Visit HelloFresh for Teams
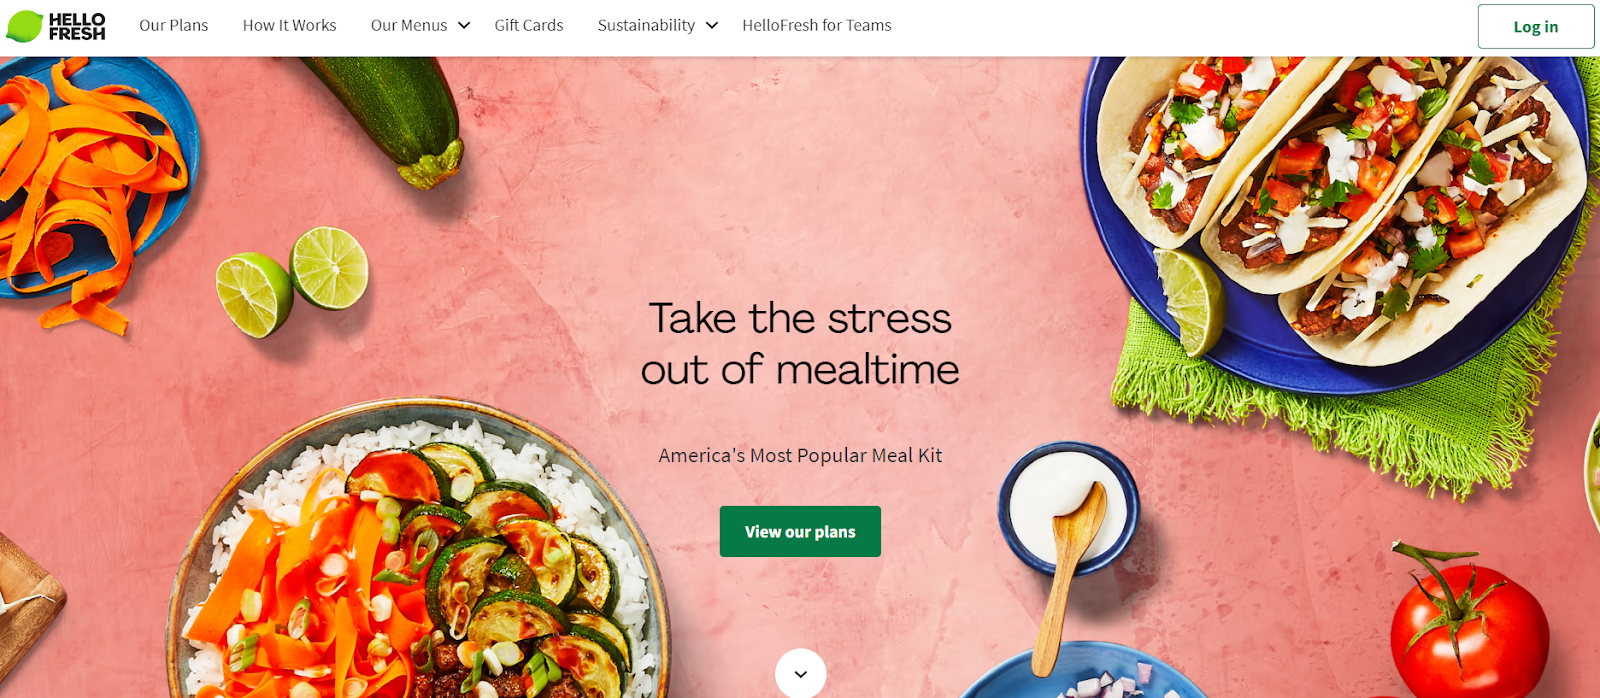The image size is (1600, 698). (x=817, y=26)
